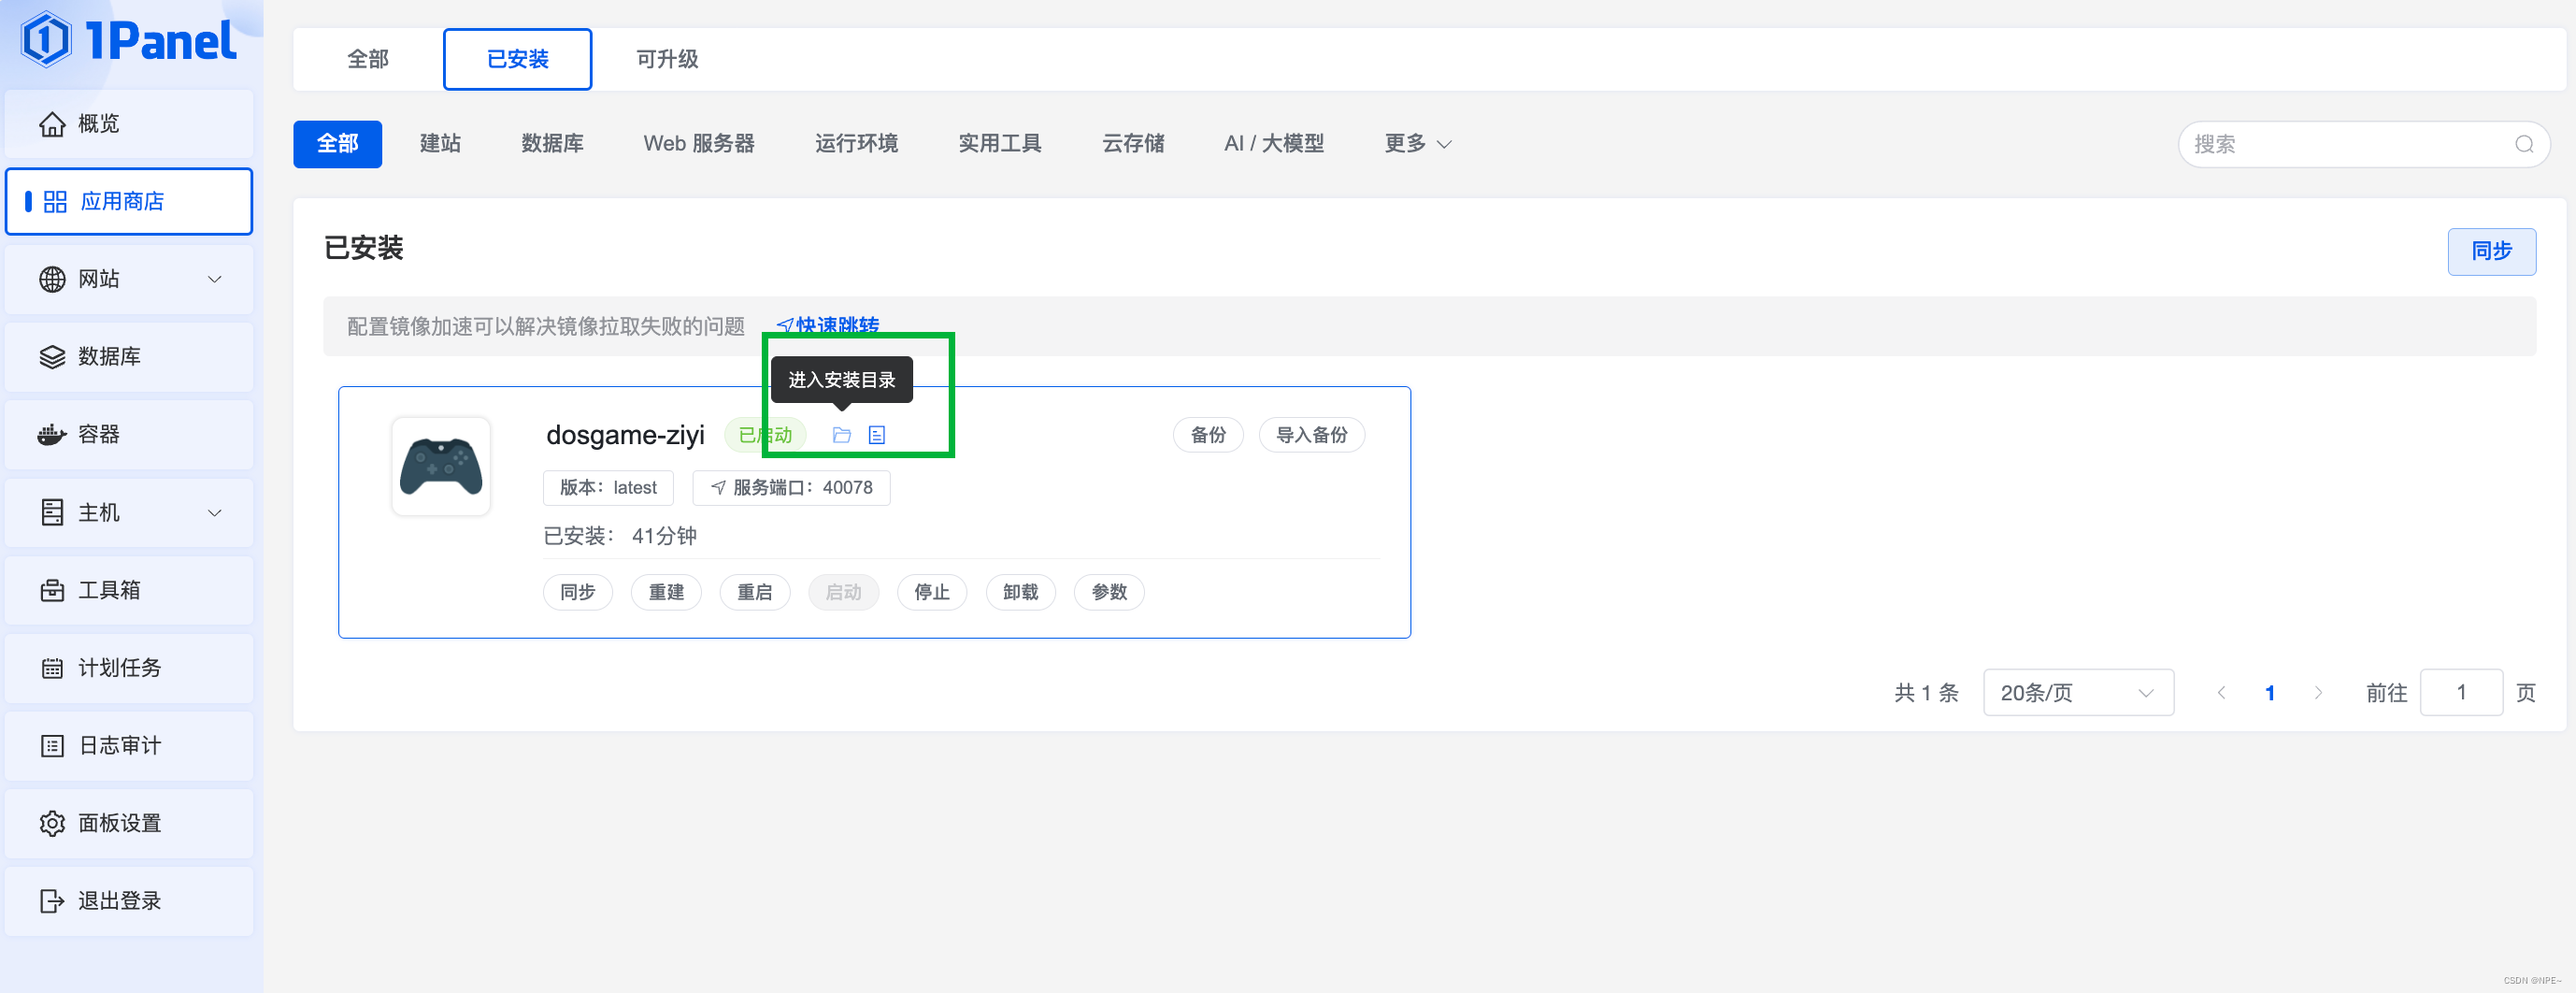
Task: Select the blue 全部 category filter
Action: click(338, 144)
